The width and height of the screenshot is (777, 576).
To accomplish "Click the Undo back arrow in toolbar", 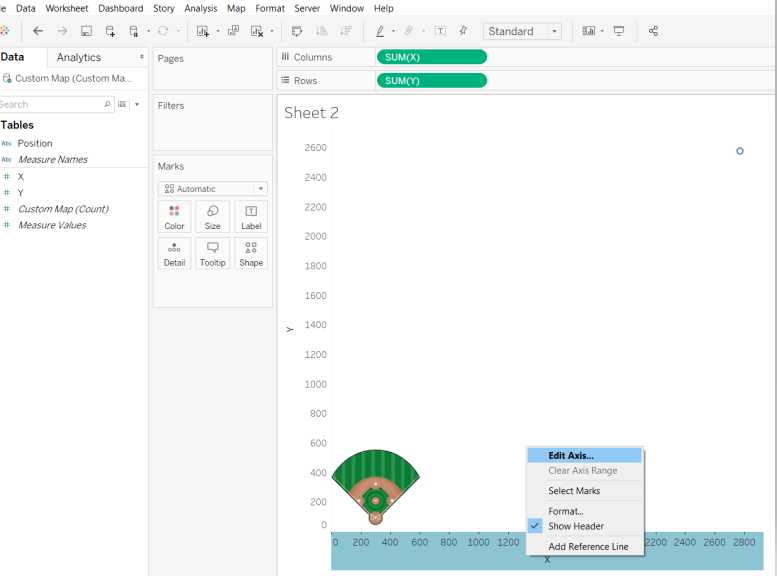I will pyautogui.click(x=38, y=31).
